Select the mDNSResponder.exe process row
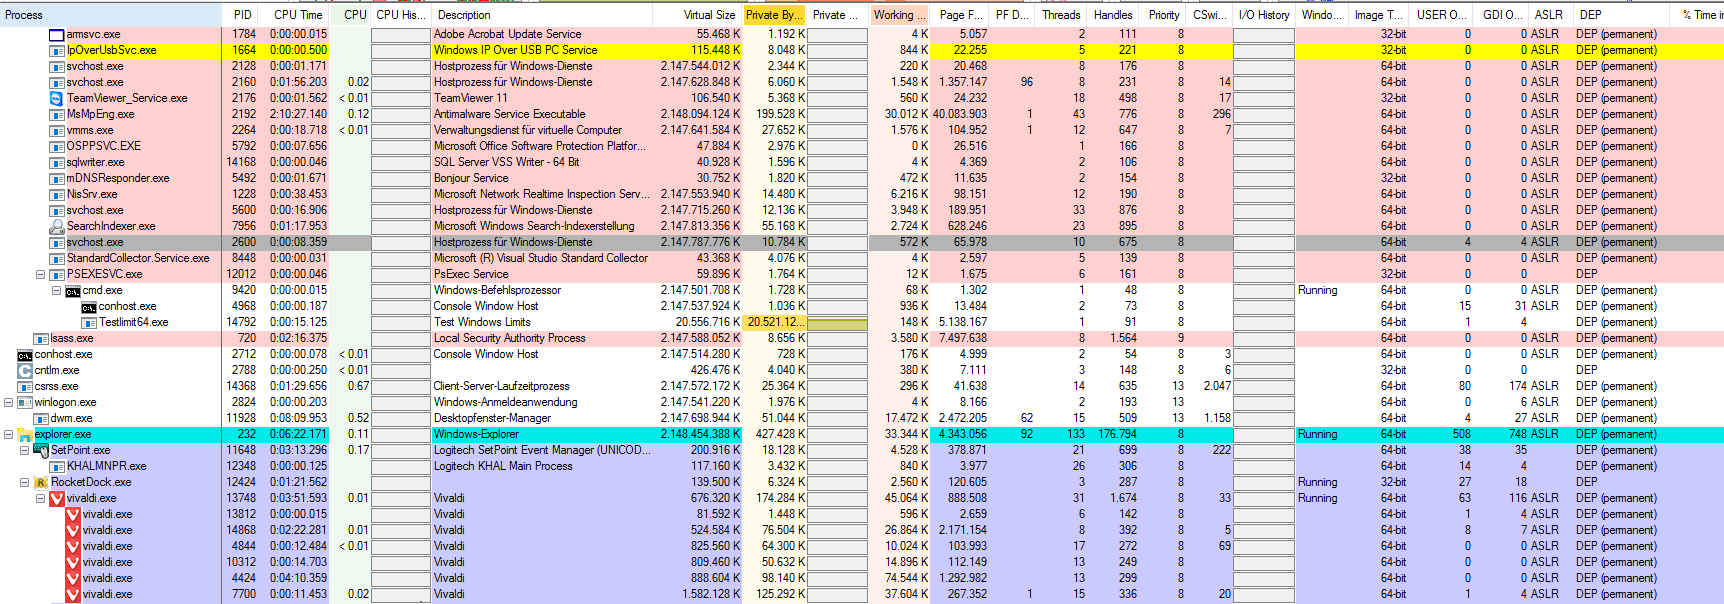This screenshot has height=604, width=1724. [x=862, y=178]
